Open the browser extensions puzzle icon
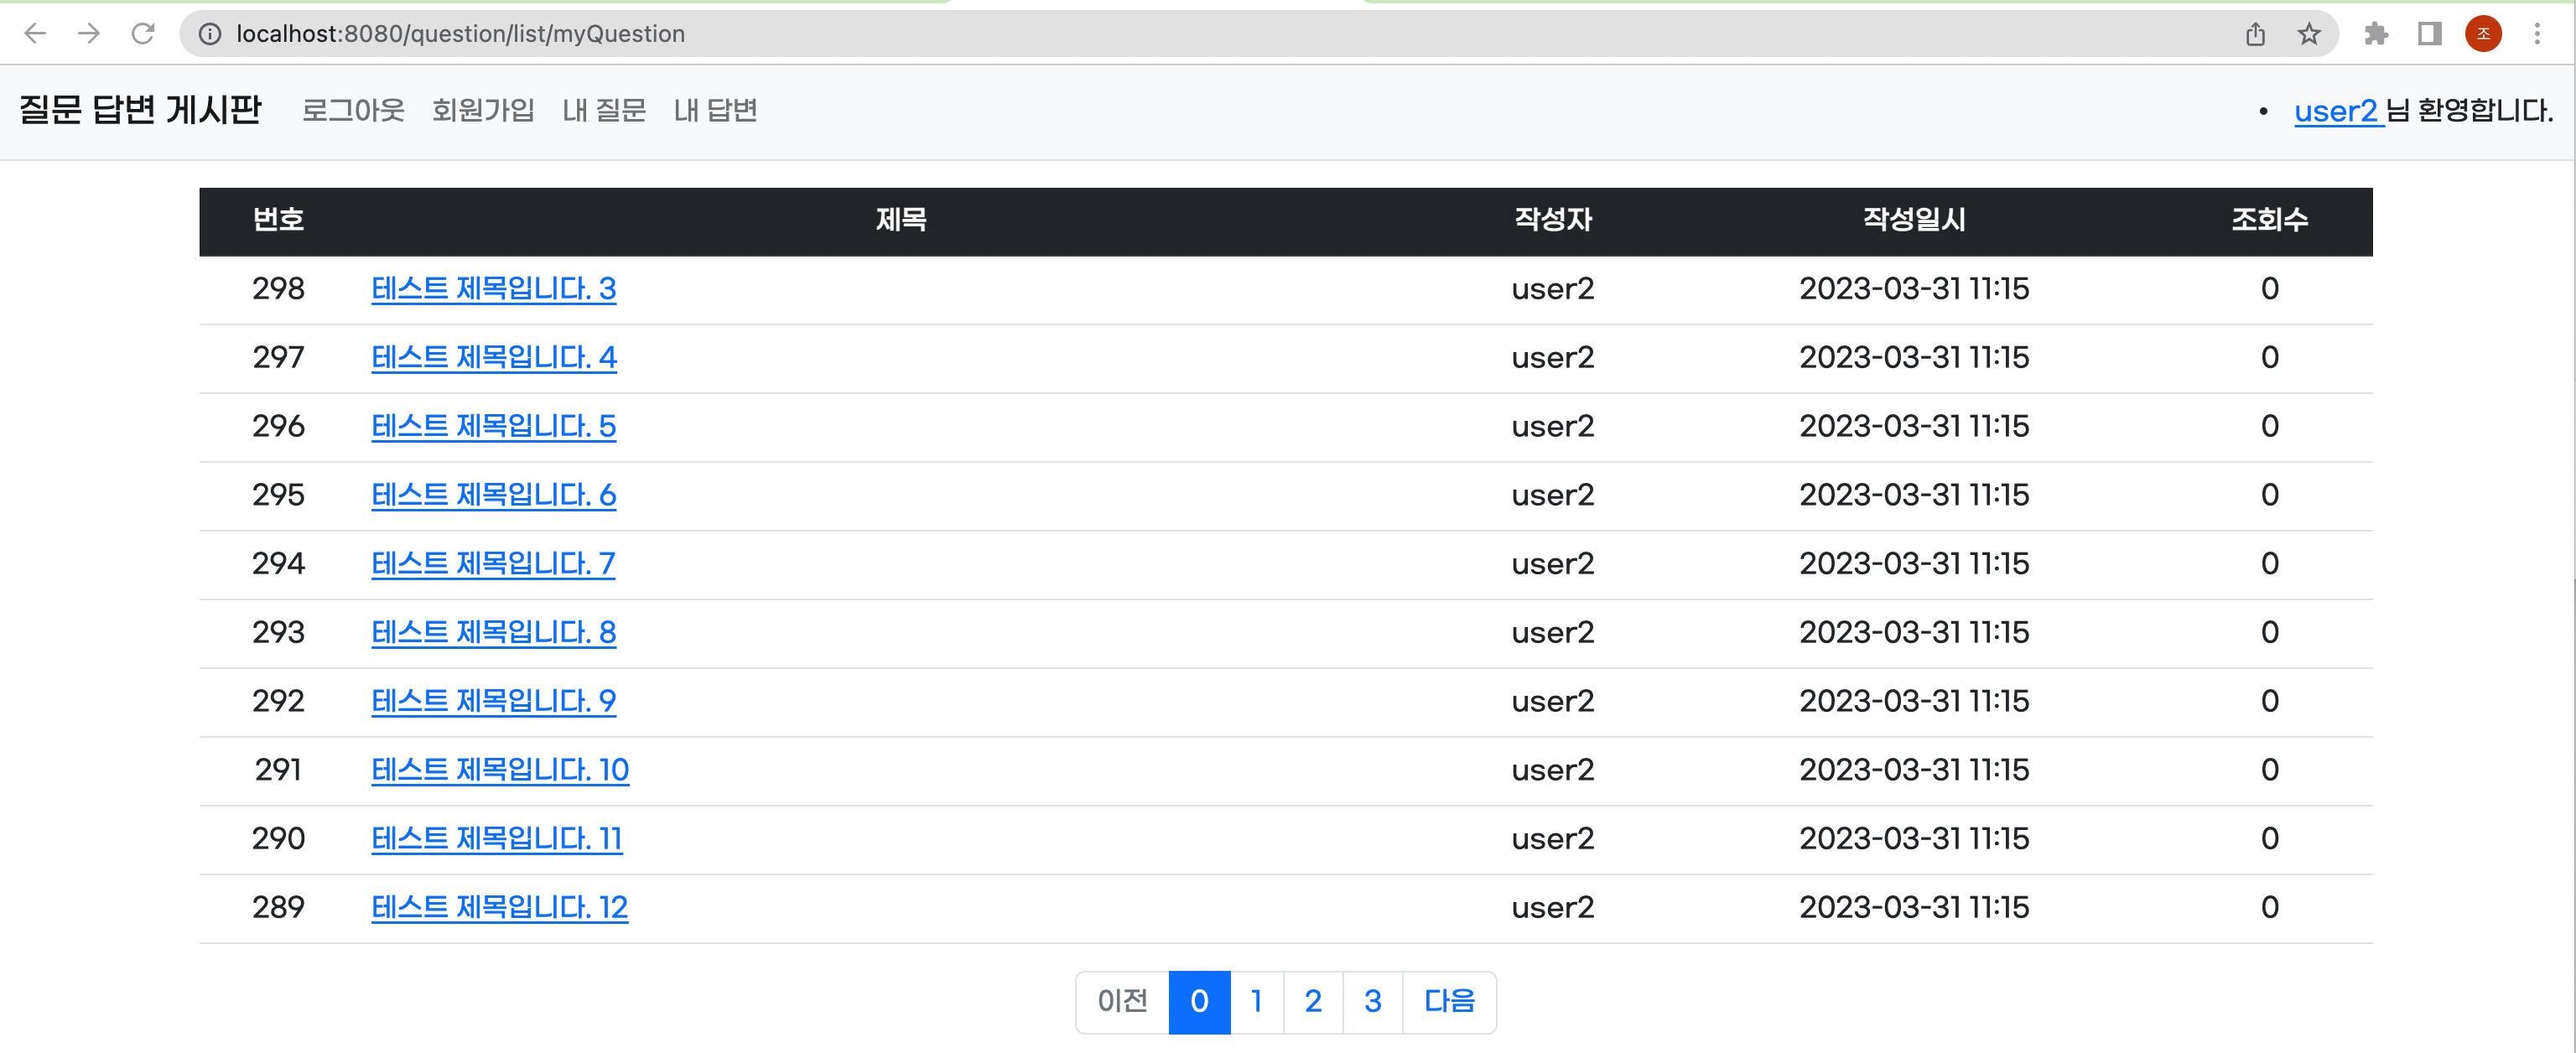2576x1053 pixels. point(2376,34)
